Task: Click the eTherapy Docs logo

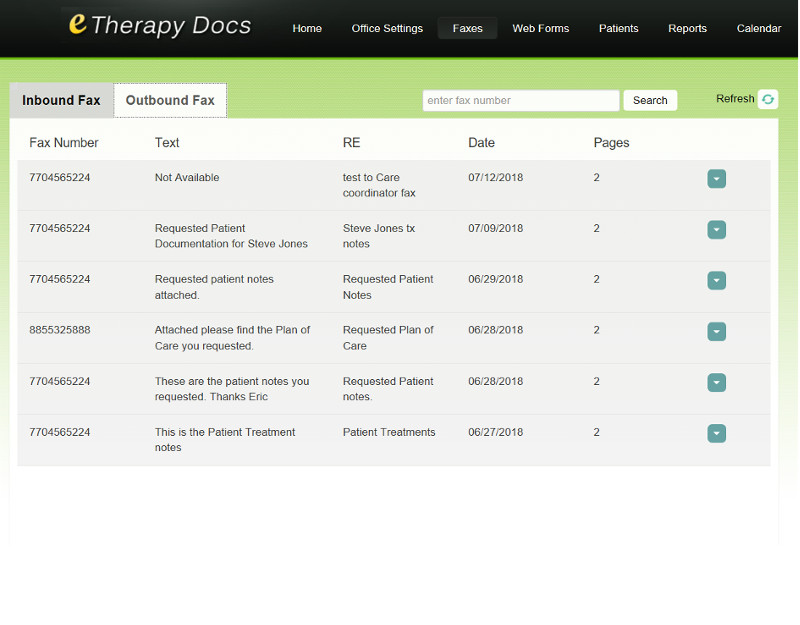Action: [x=159, y=26]
